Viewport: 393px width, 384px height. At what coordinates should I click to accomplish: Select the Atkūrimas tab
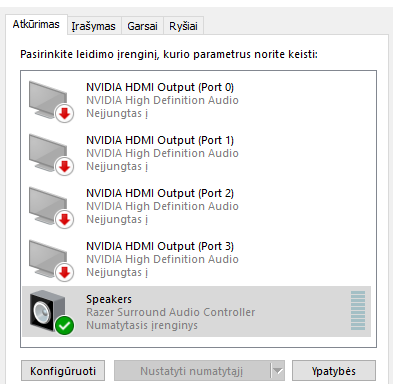pyautogui.click(x=36, y=24)
